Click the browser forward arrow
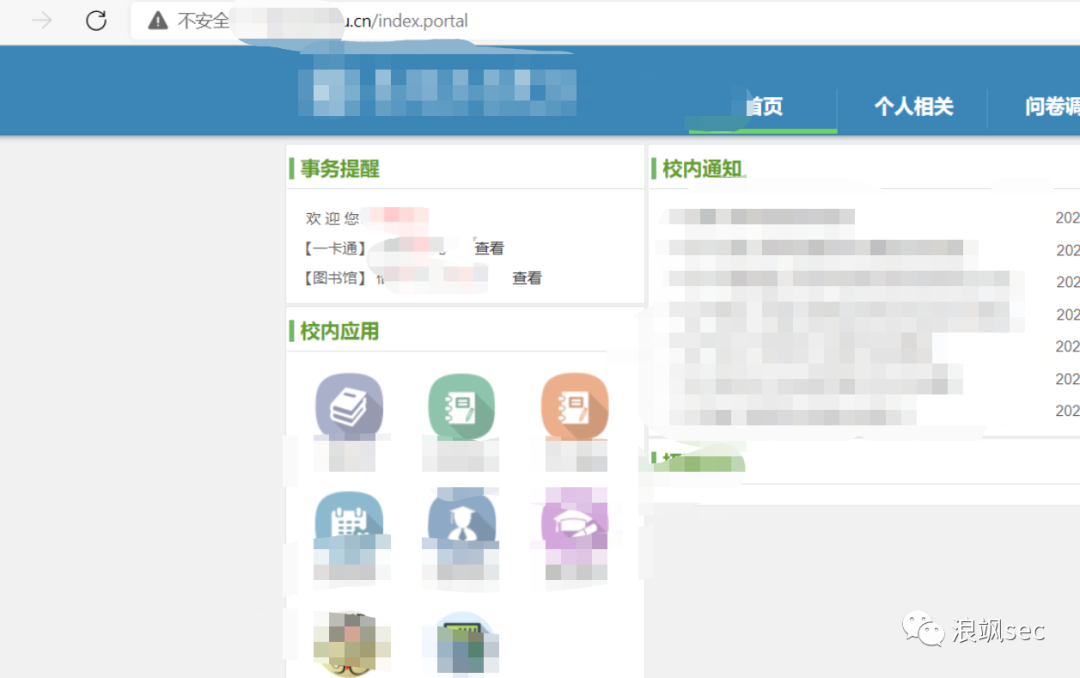Viewport: 1080px width, 678px height. 42,21
